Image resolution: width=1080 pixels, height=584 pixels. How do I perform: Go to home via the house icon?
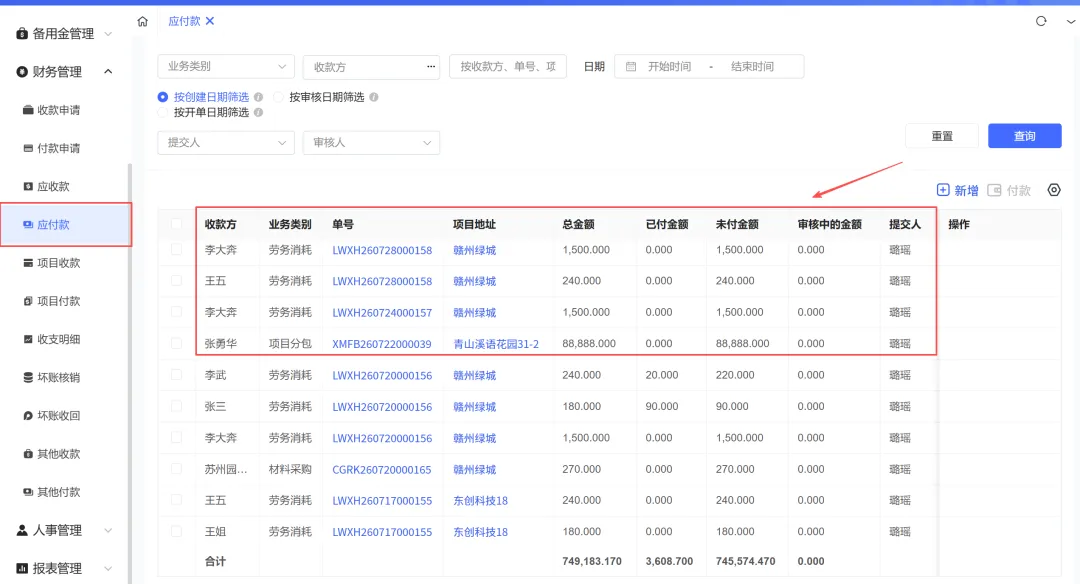point(143,21)
